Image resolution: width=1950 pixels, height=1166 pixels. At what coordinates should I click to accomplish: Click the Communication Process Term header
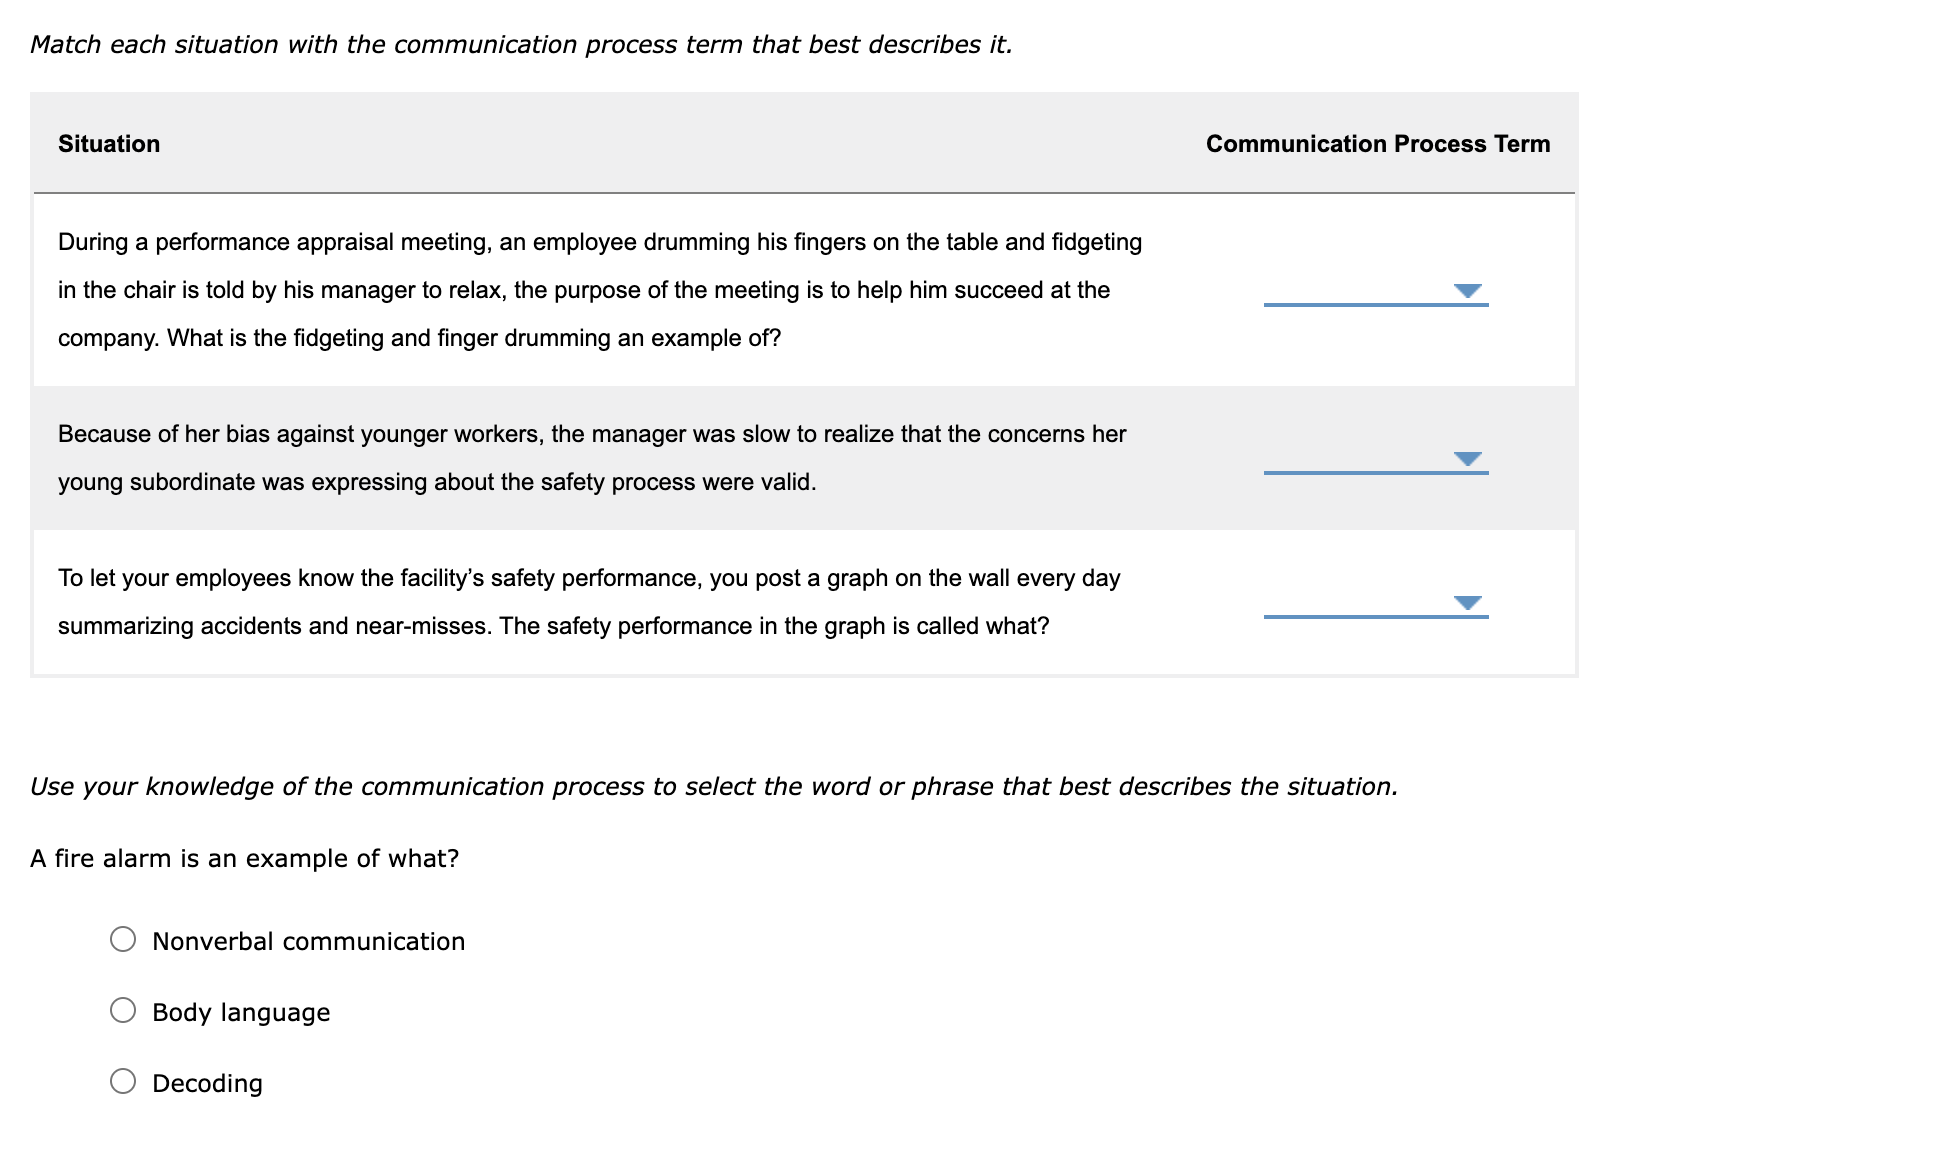pos(1377,143)
